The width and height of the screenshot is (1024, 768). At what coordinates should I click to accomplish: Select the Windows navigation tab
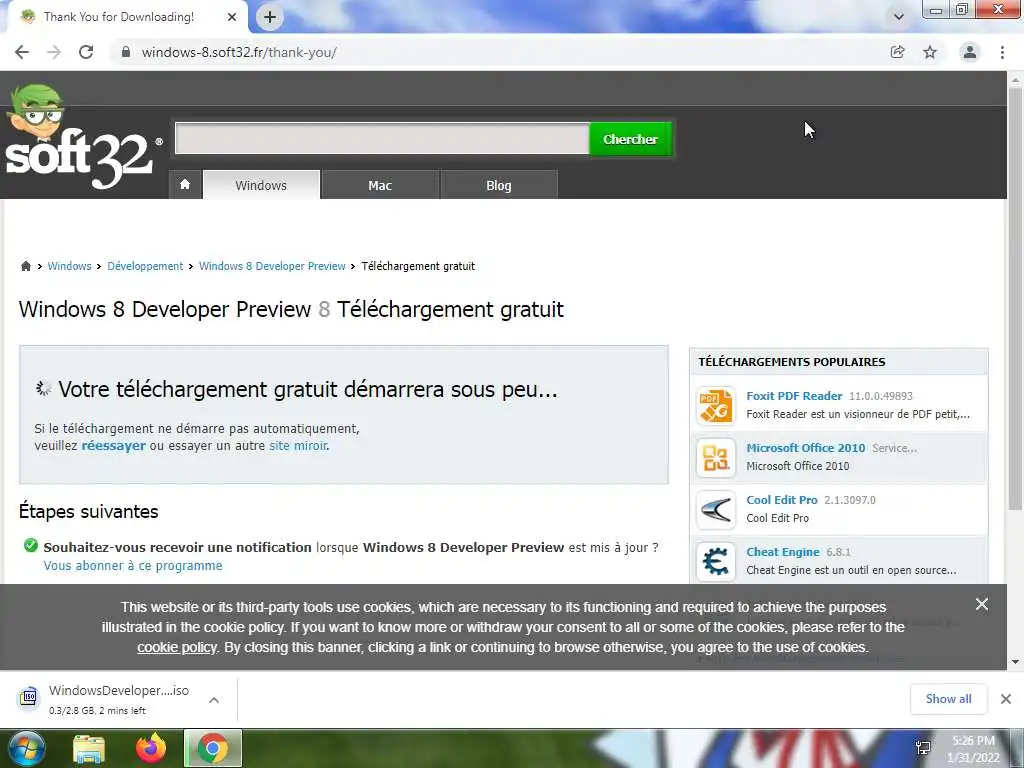pos(261,185)
